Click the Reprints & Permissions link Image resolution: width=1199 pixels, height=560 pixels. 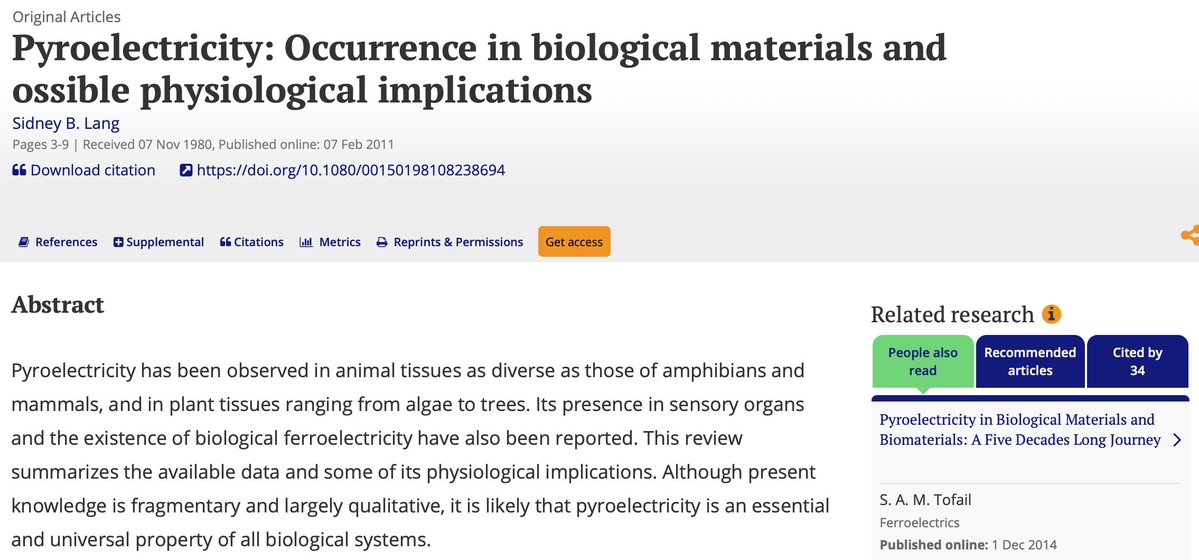458,242
